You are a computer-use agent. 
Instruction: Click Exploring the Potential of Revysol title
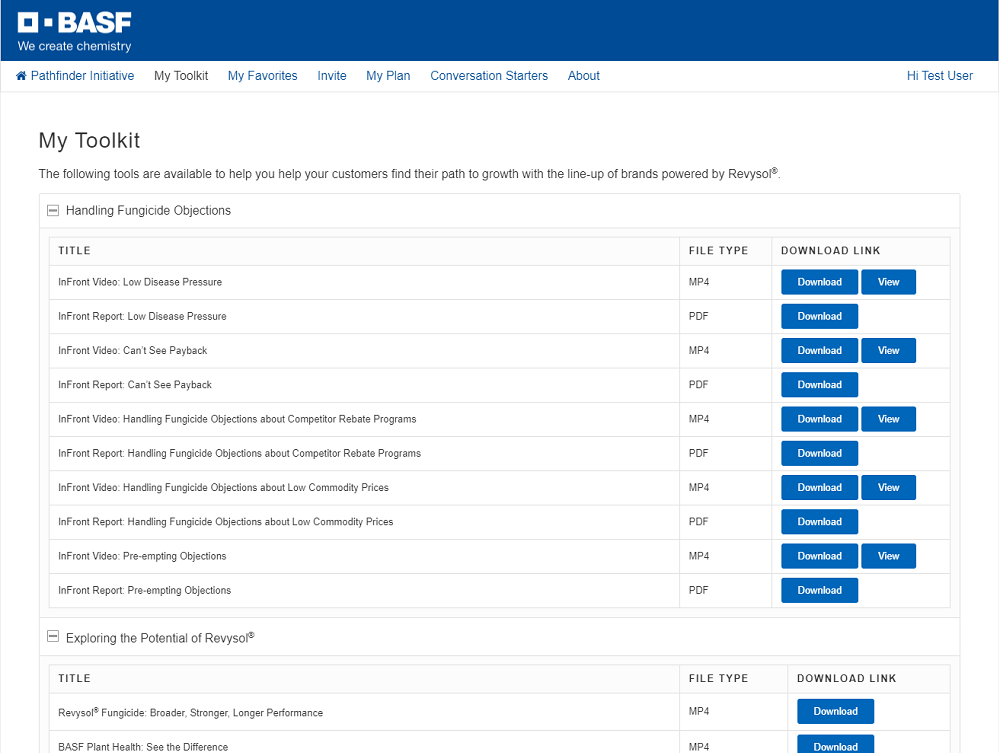160,638
